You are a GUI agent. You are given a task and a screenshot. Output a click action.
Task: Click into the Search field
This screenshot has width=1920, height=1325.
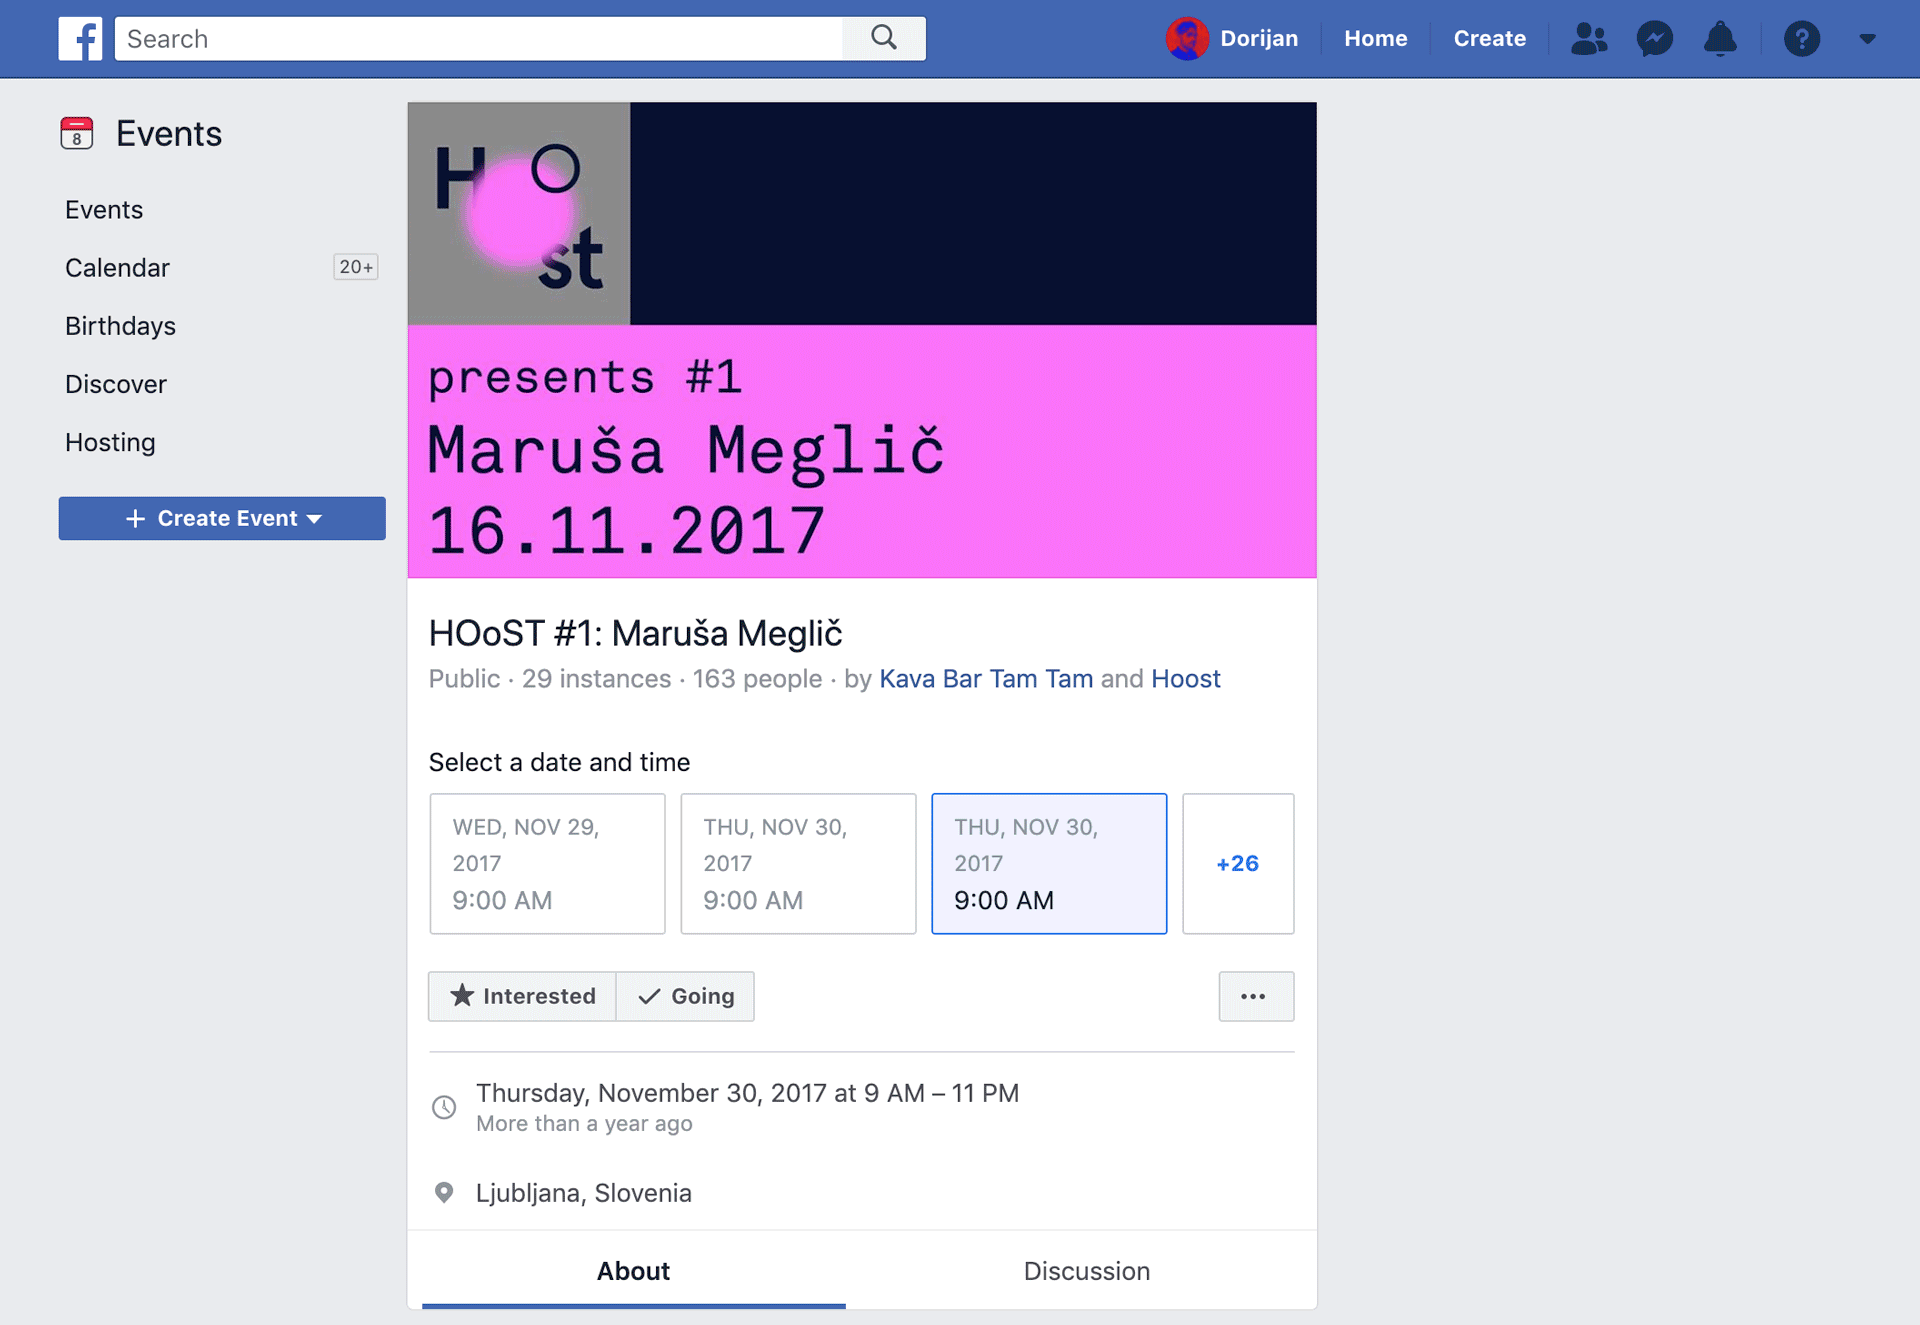pos(480,39)
